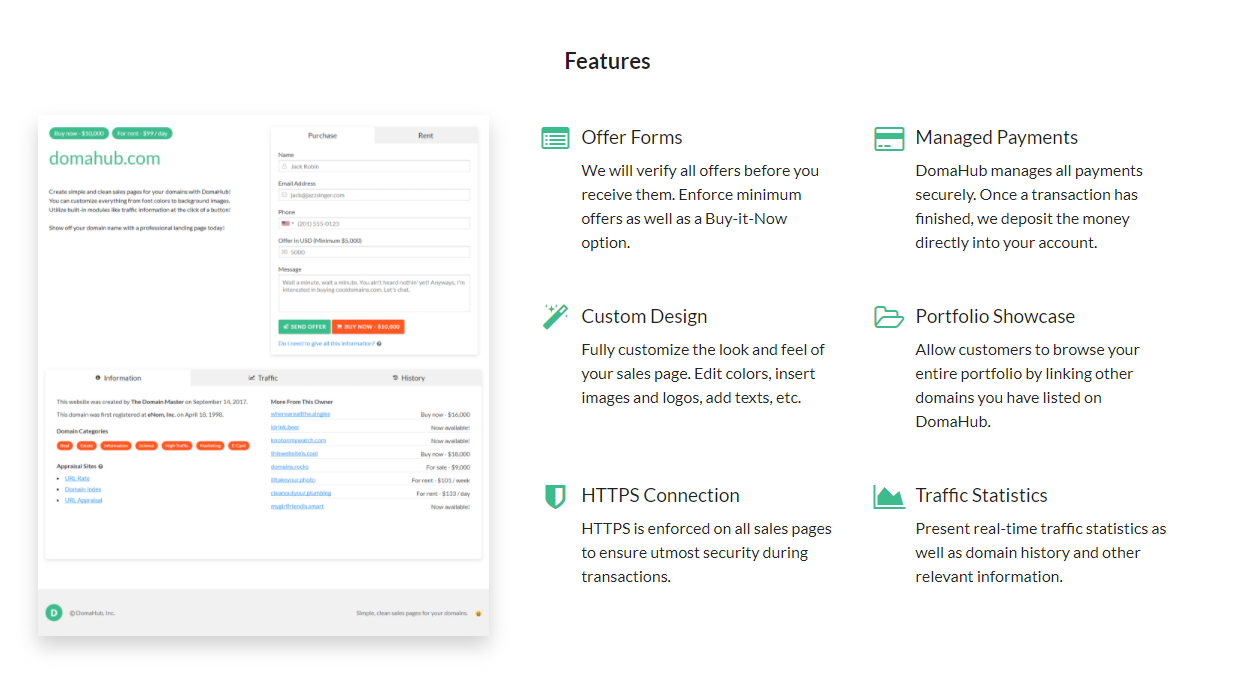The height and width of the screenshot is (699, 1244).
Task: Click the Email Address input field
Action: point(374,195)
